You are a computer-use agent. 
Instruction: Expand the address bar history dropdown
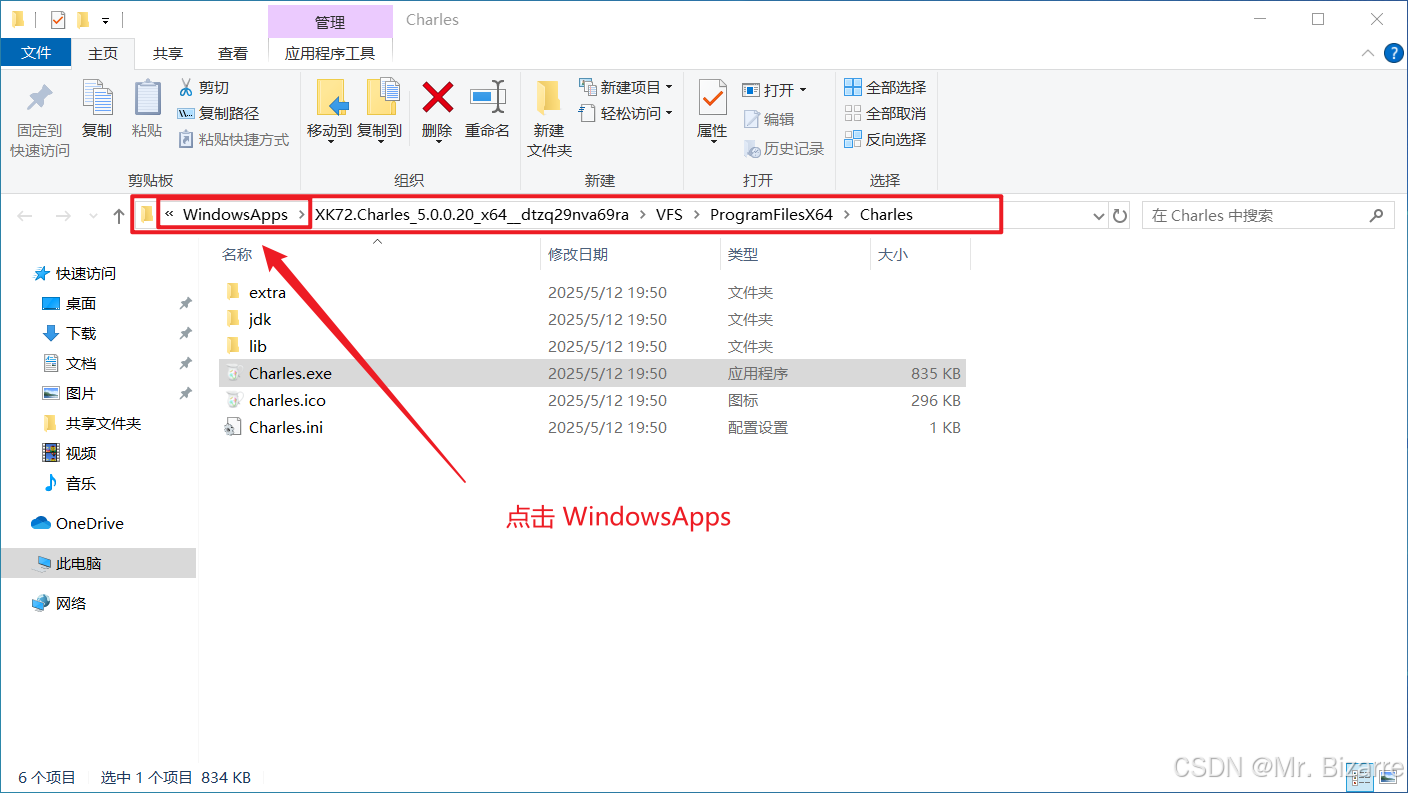pos(1098,216)
